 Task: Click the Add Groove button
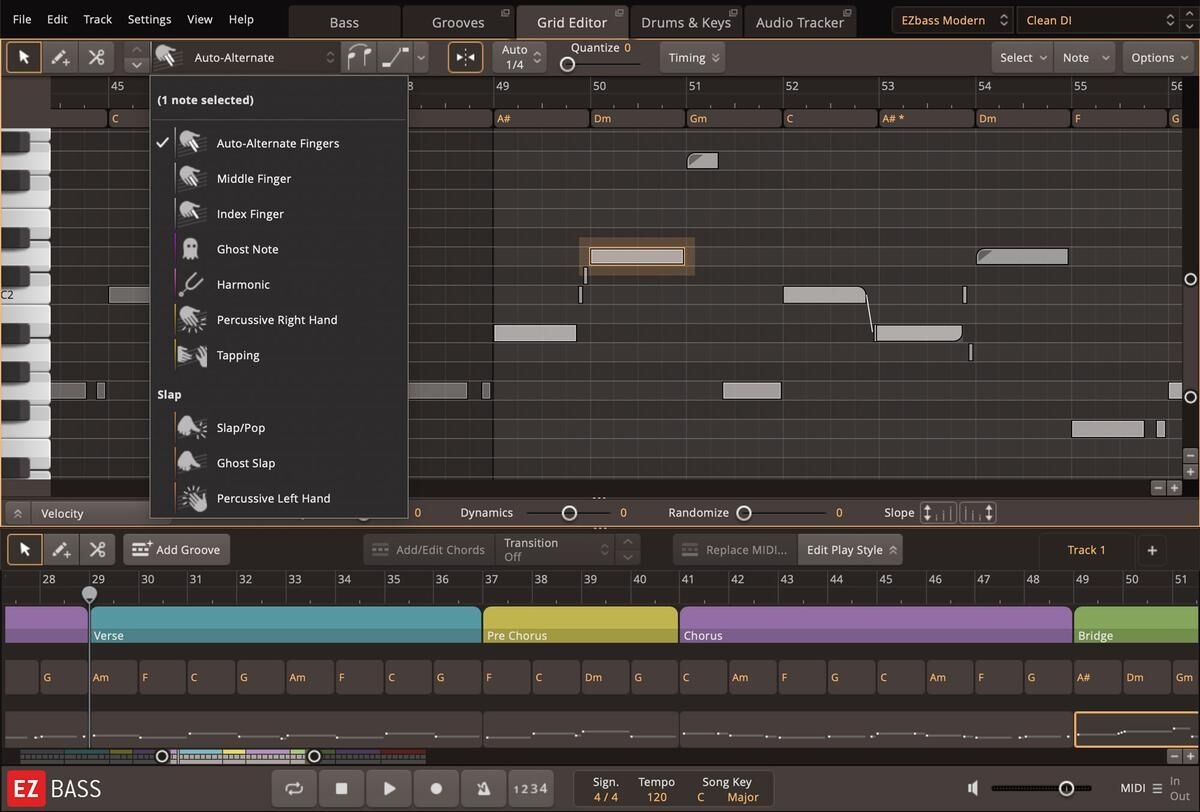pyautogui.click(x=176, y=549)
